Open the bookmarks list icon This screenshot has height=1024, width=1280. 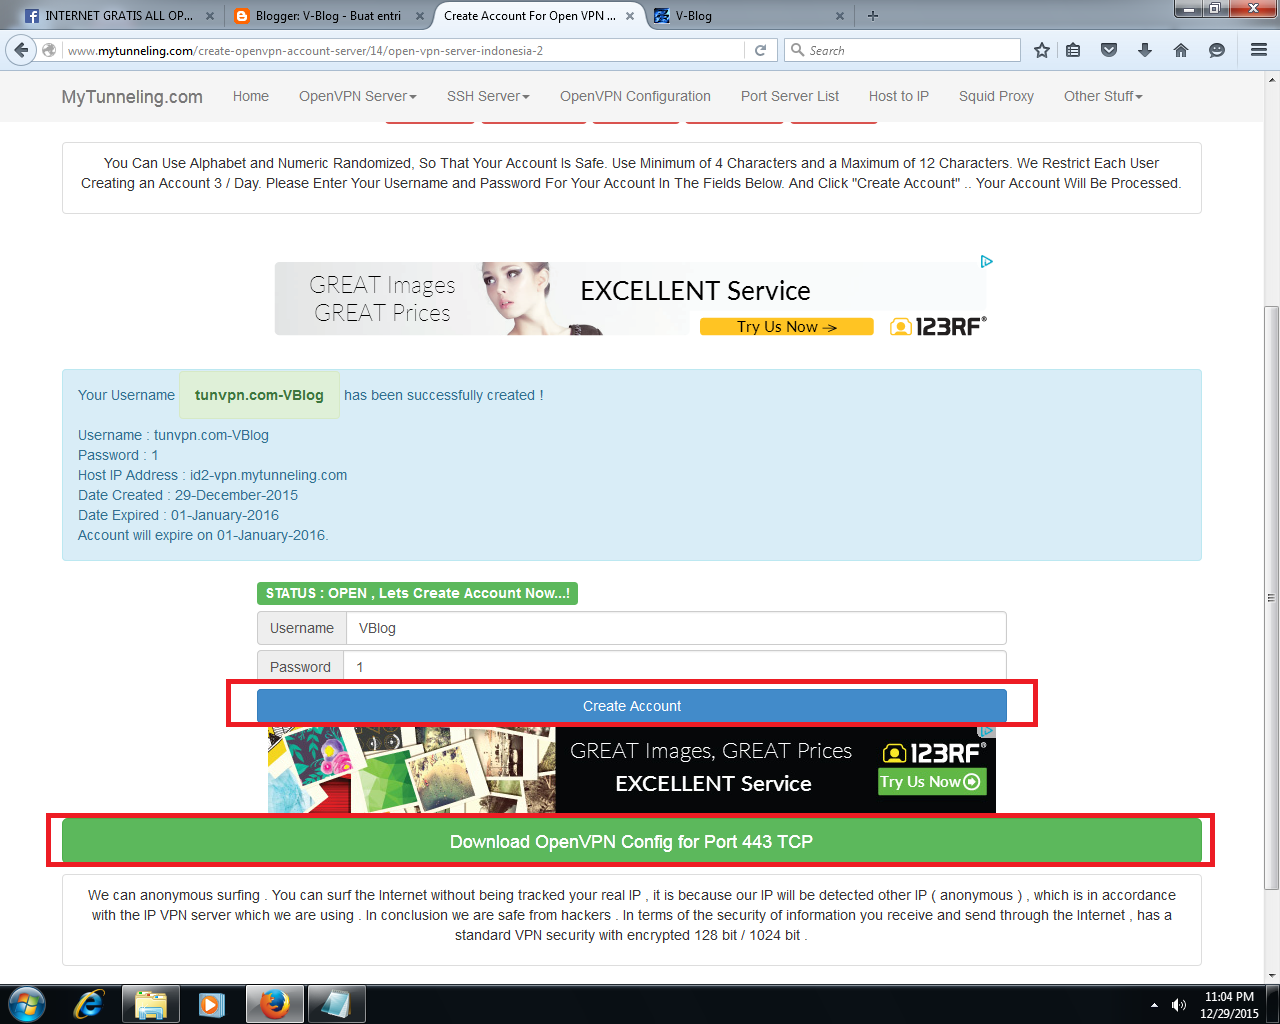pos(1073,50)
